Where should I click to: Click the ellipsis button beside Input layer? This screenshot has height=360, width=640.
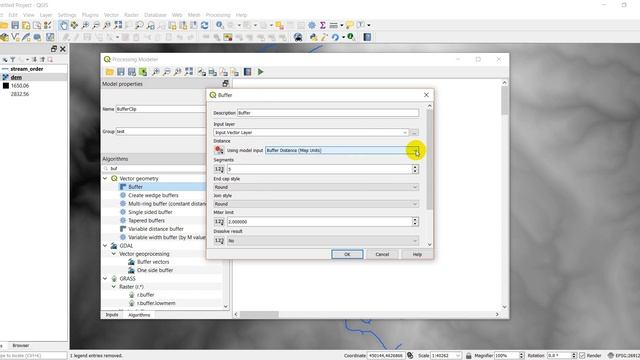[414, 132]
